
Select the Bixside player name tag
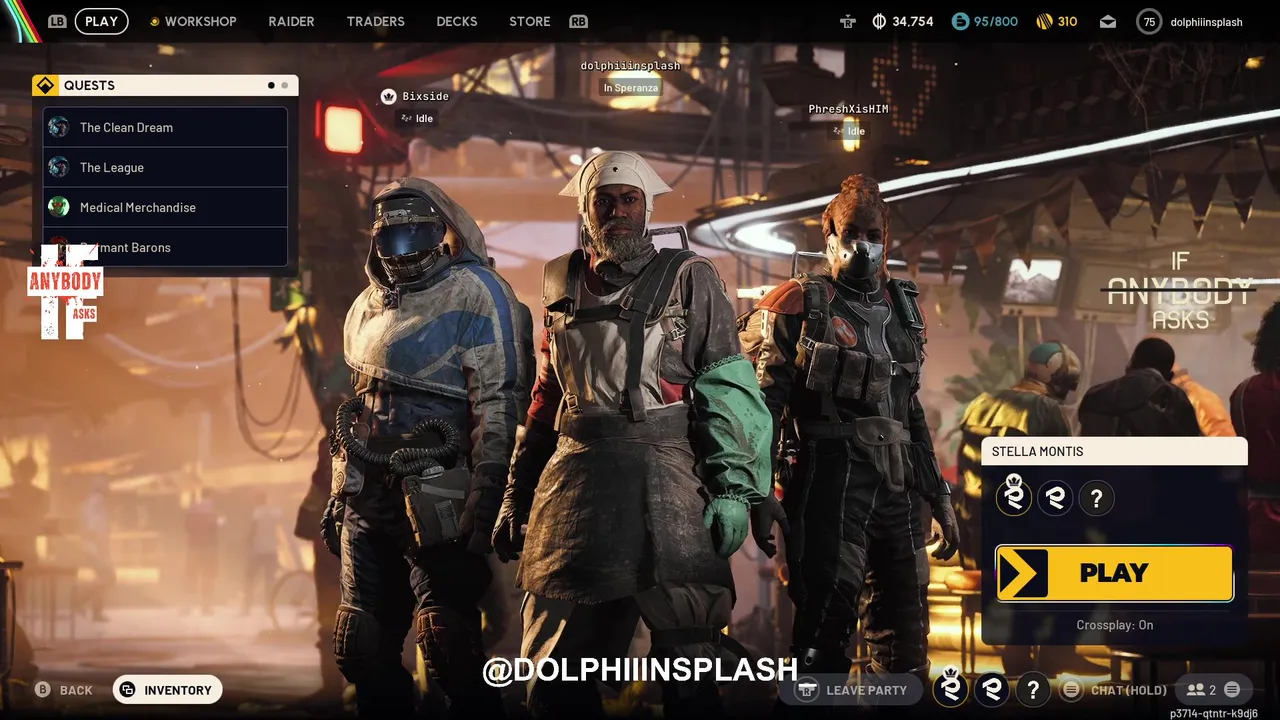click(x=425, y=96)
